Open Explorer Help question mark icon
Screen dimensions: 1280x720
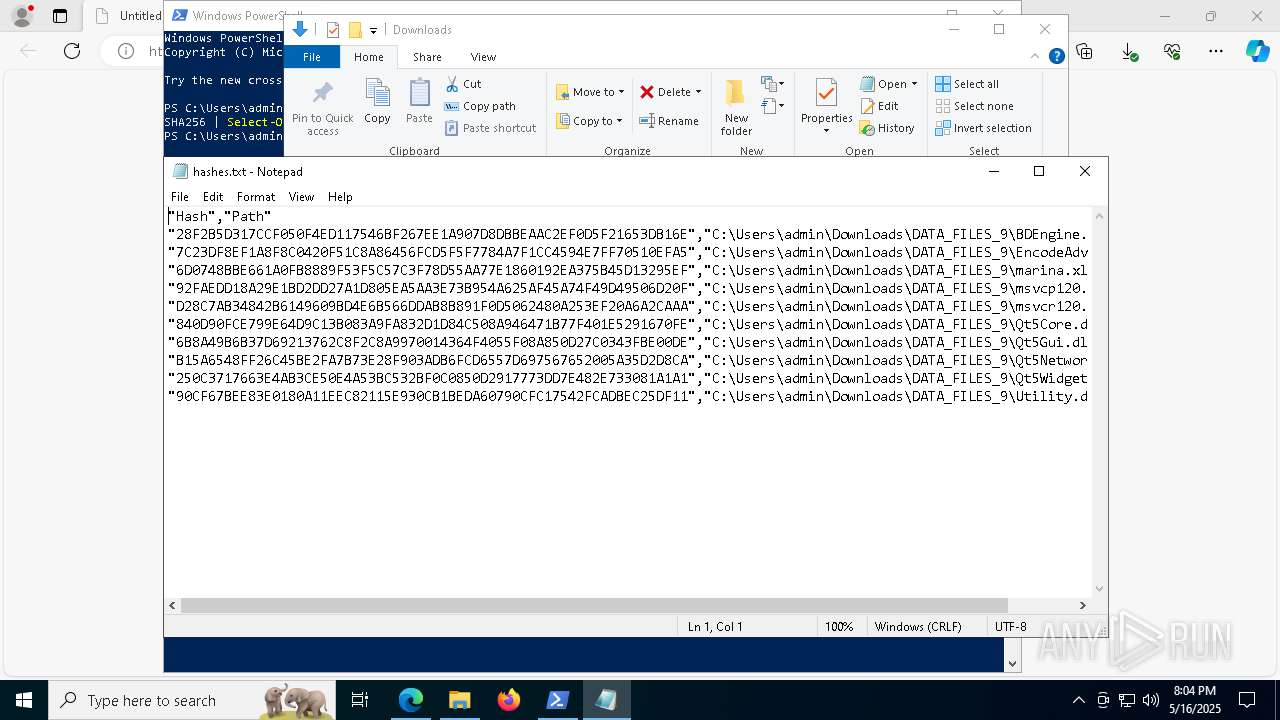[1056, 57]
